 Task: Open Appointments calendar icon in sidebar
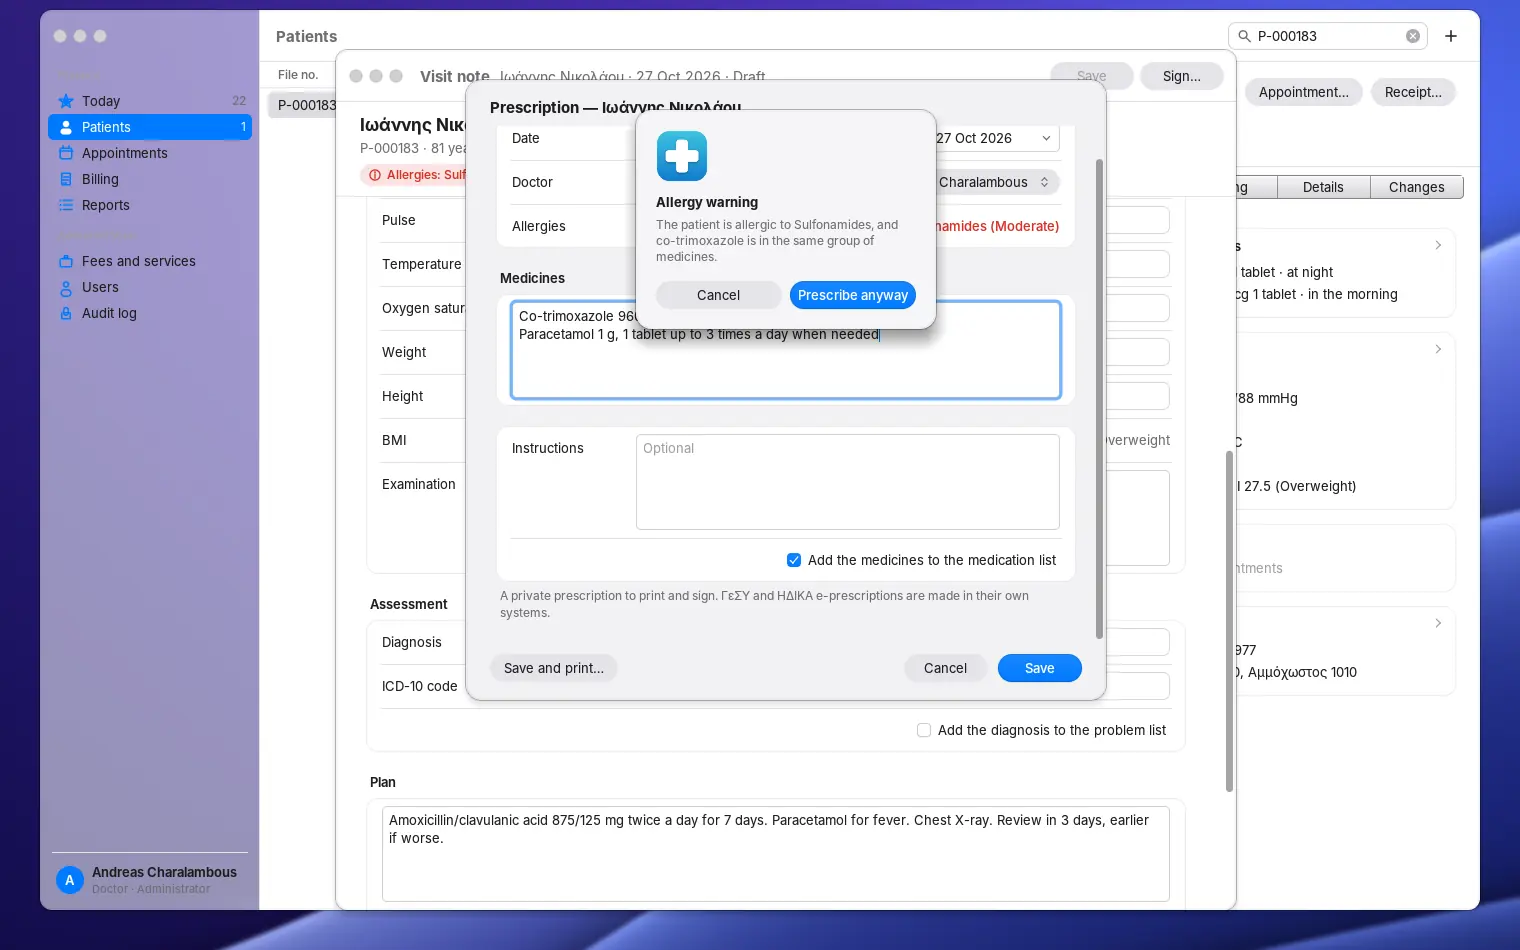coord(66,153)
